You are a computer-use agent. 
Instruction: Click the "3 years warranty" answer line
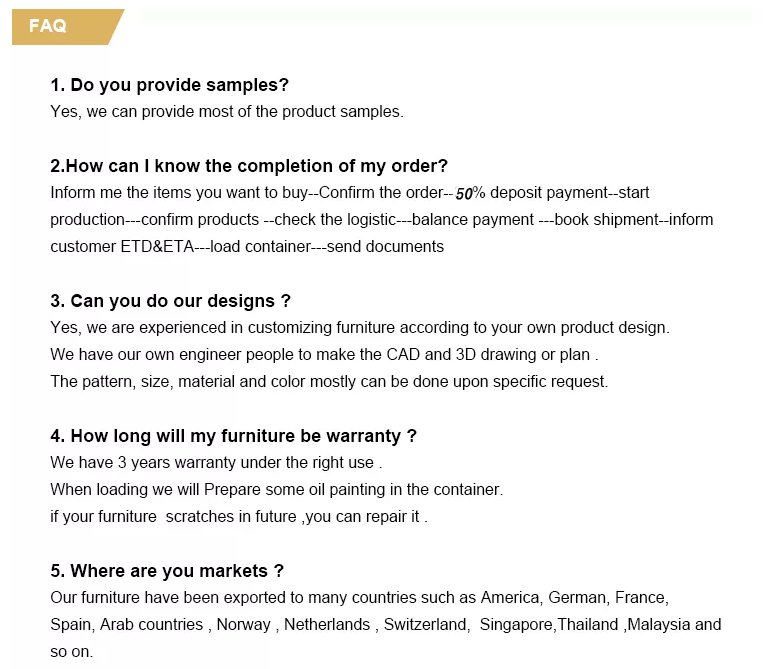pos(216,463)
